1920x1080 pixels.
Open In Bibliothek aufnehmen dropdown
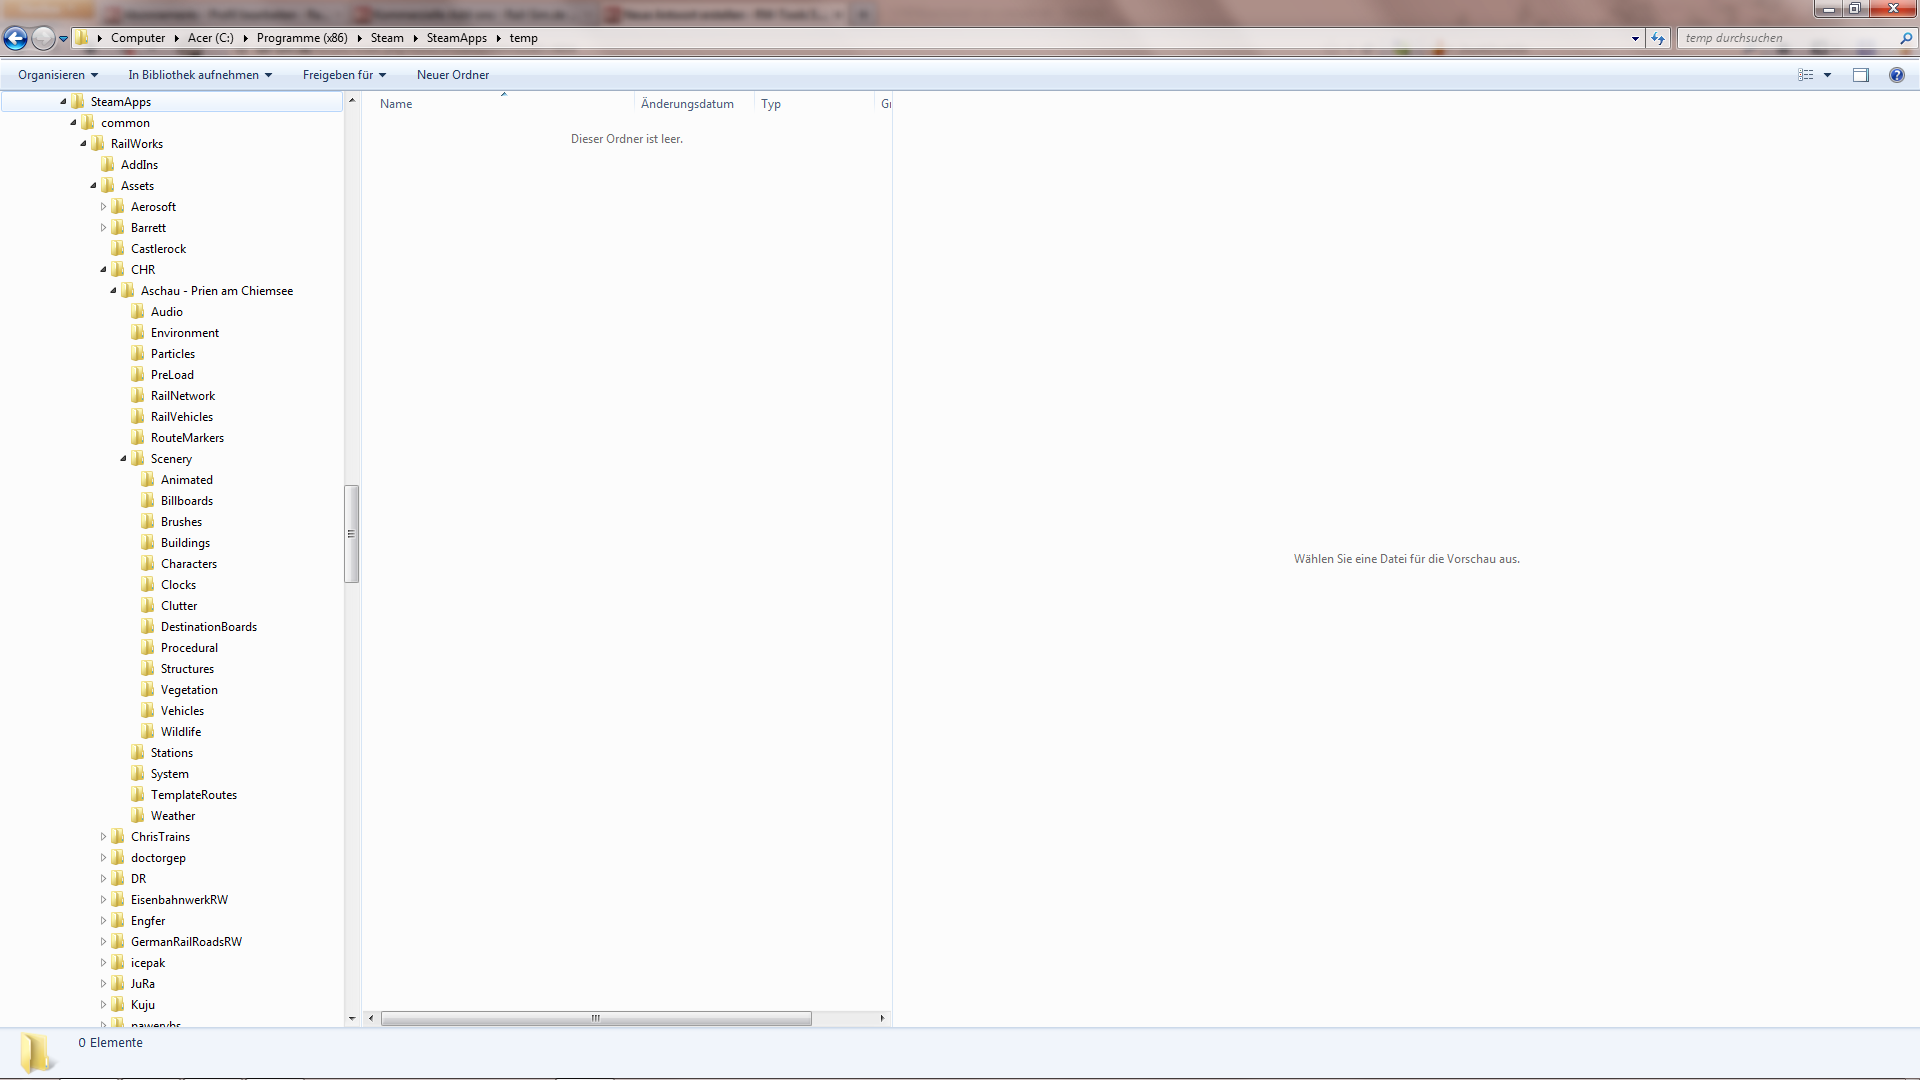coord(200,75)
